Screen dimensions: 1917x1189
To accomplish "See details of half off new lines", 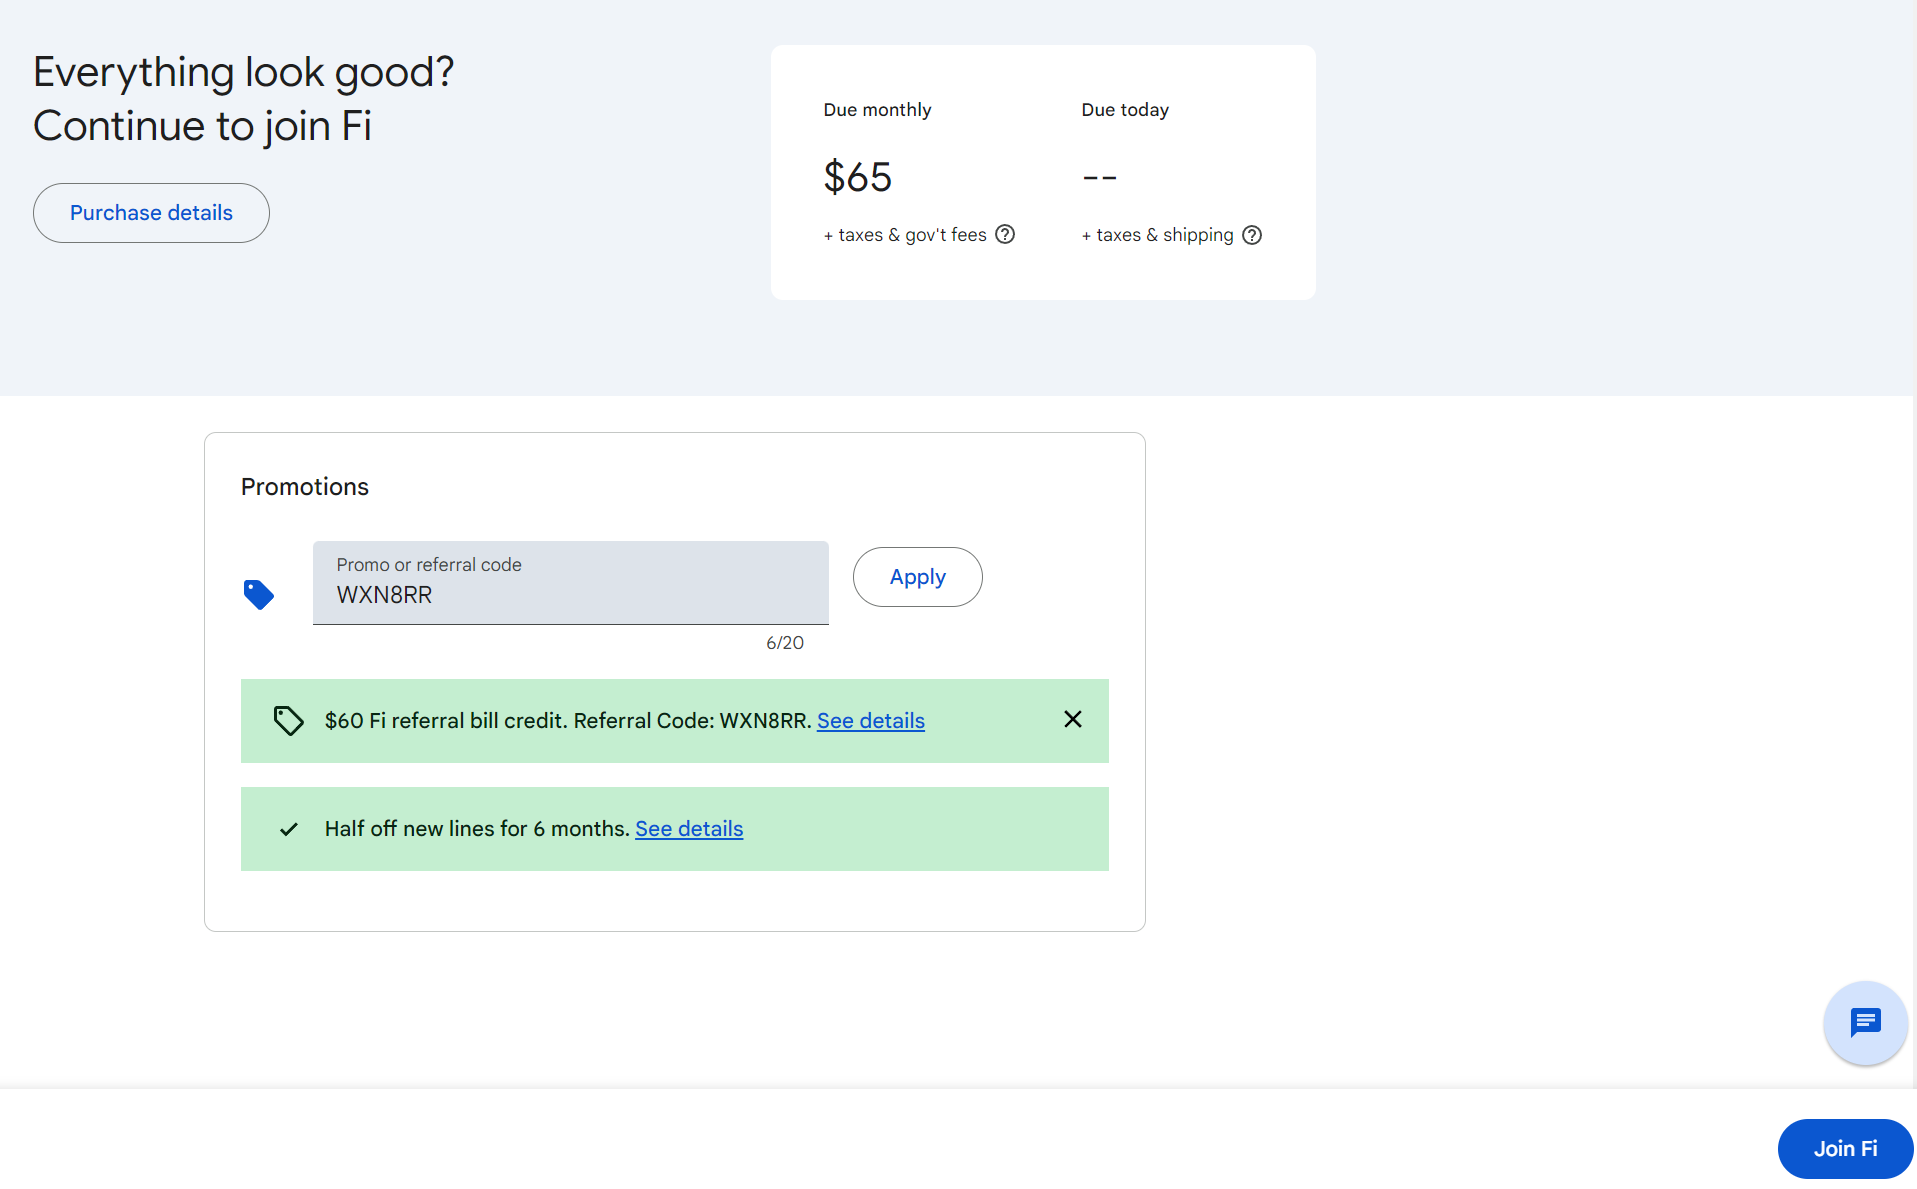I will pos(689,829).
